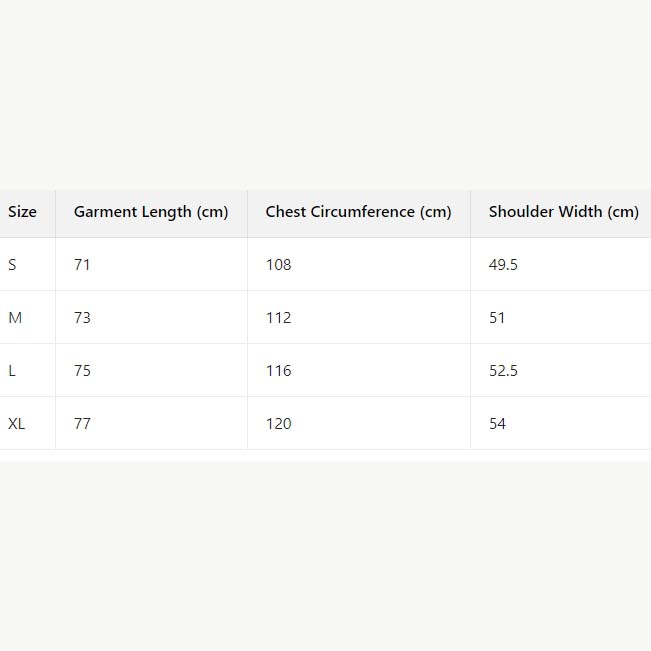Click shoulder width value 54
Viewport: 651px width, 651px height.
point(497,424)
